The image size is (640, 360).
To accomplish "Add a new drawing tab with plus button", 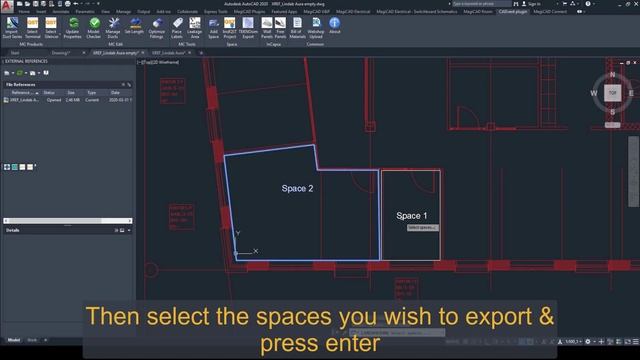I will coord(201,53).
